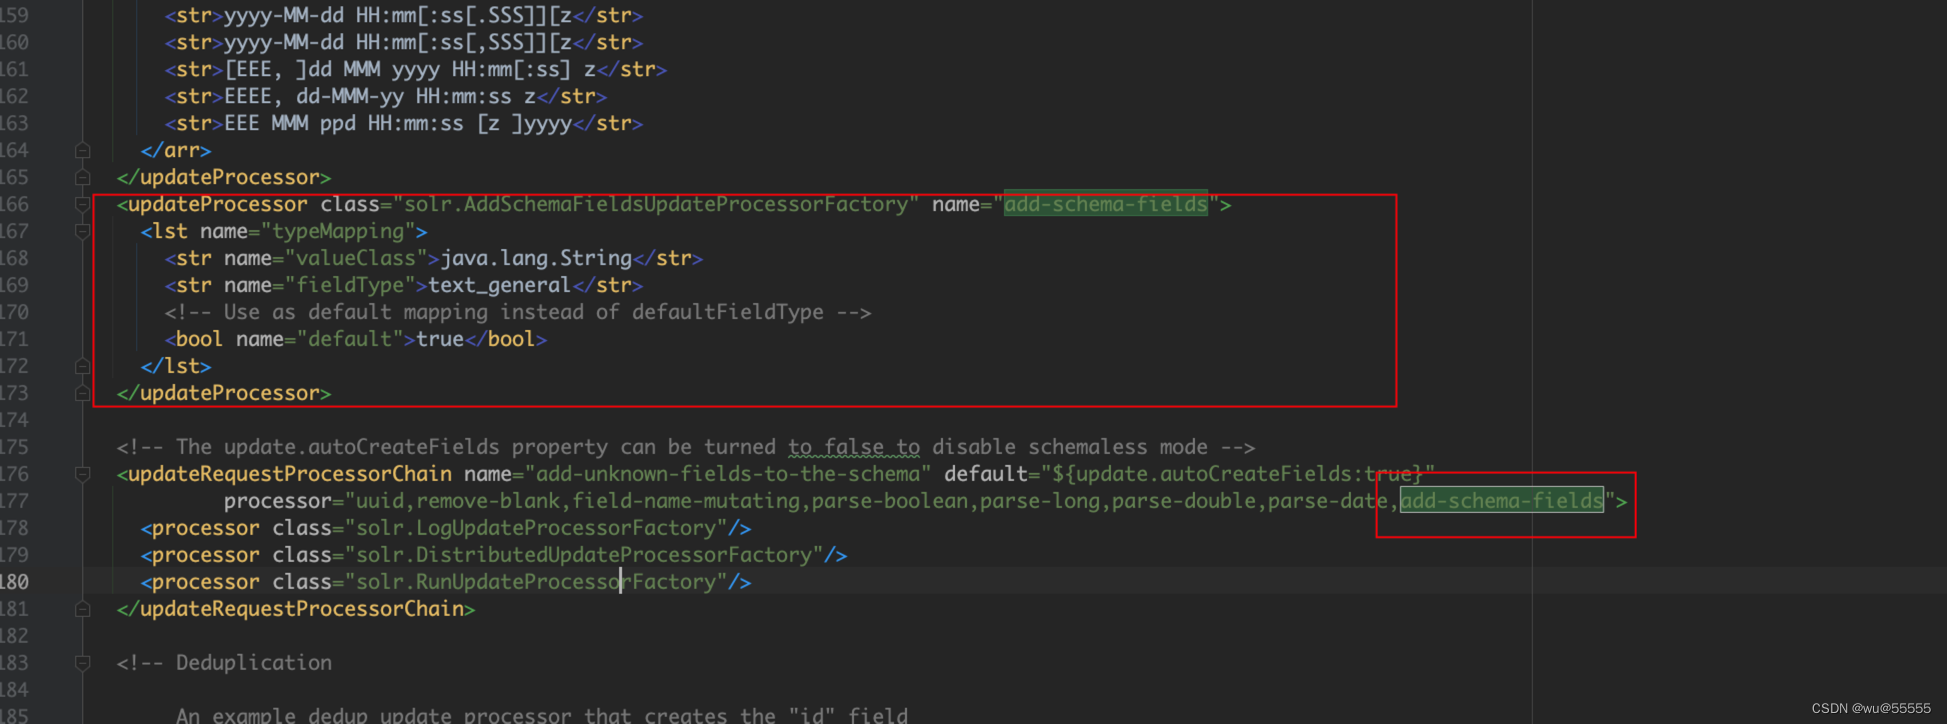Place the cursor in the yyyy-MM-dd HH:mm[:ss[,SSS]][z line
Viewport: 1947px width, 724px height.
[404, 43]
